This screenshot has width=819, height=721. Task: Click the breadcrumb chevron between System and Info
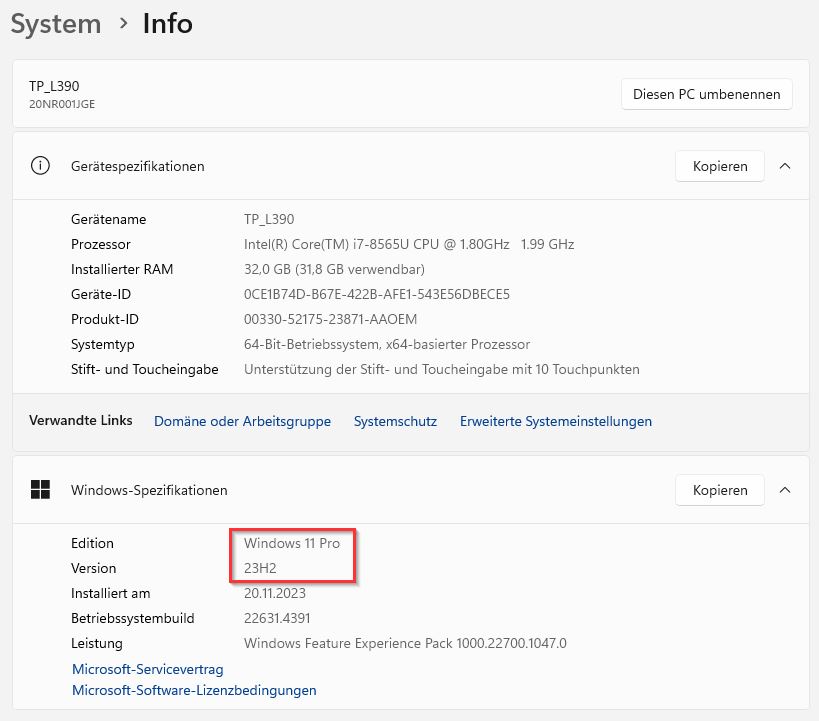tap(123, 23)
